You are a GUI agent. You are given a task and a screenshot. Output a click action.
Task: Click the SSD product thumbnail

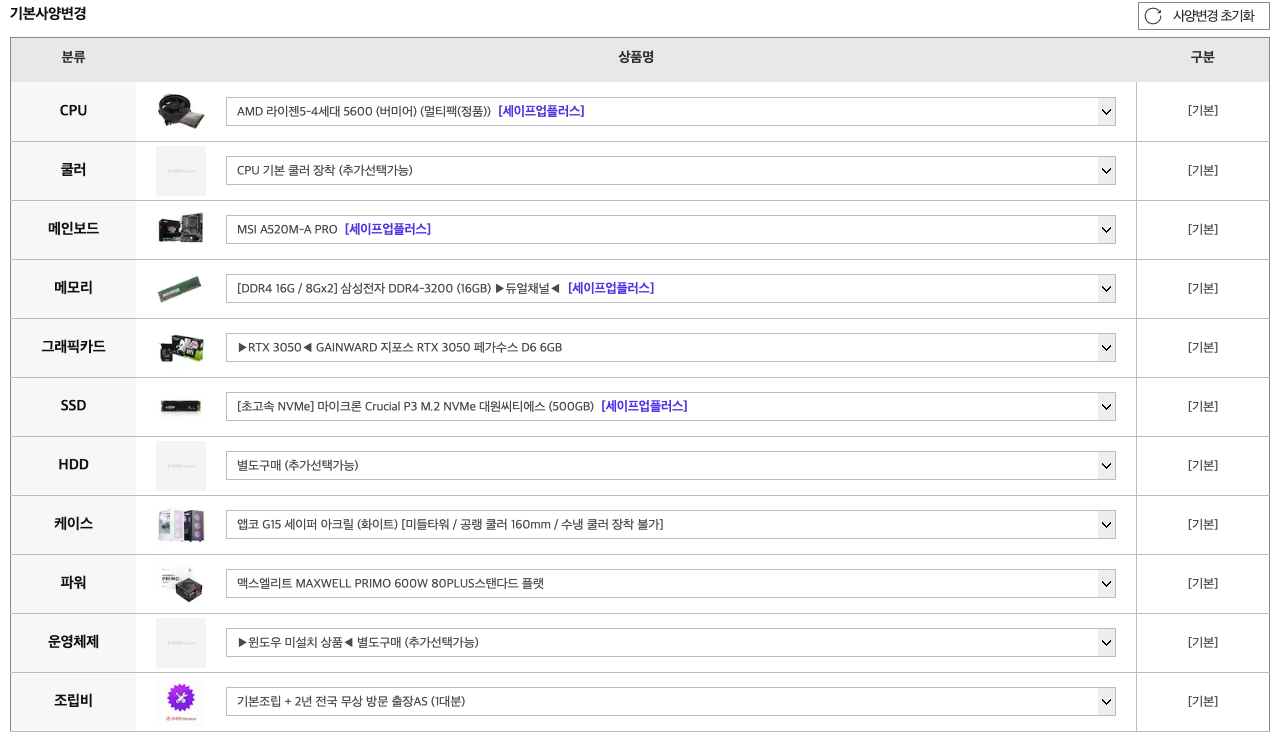click(181, 406)
